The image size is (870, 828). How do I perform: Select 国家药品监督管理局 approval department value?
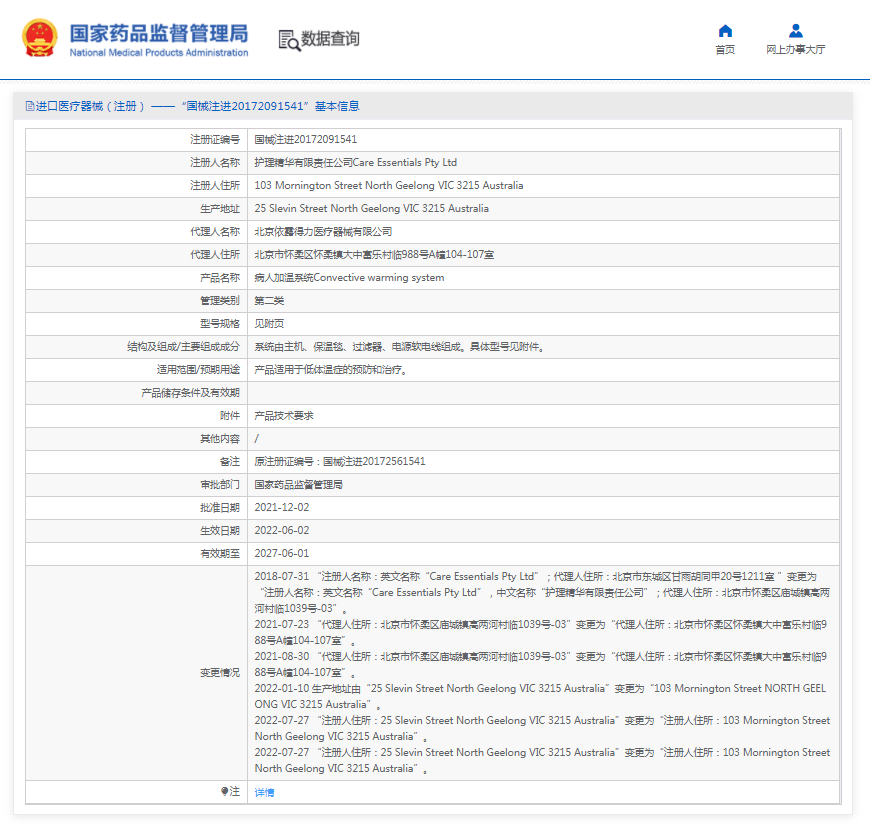coord(299,485)
